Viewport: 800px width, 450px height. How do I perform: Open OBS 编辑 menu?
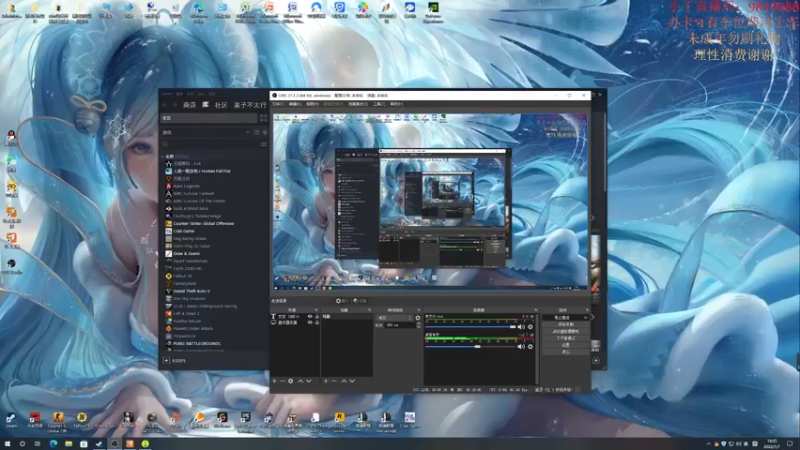pyautogui.click(x=295, y=104)
